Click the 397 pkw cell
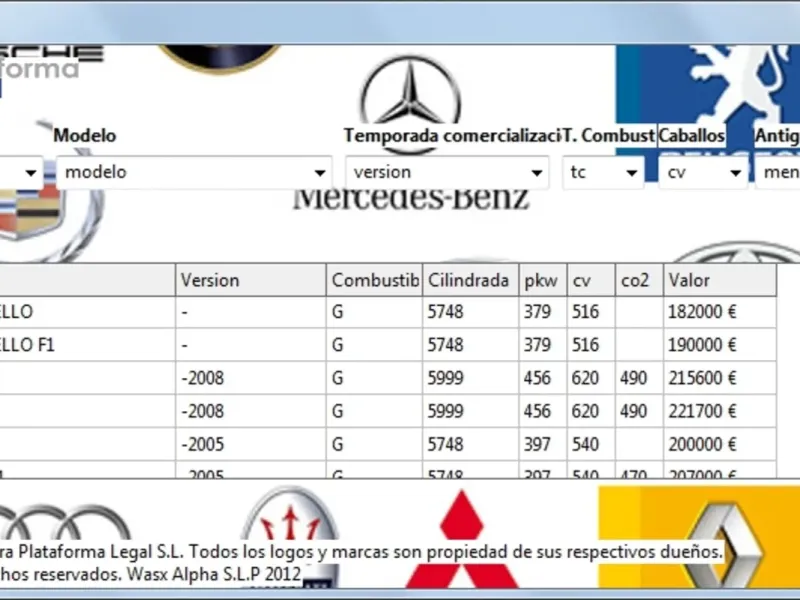Screen dimensions: 800x600 543,444
